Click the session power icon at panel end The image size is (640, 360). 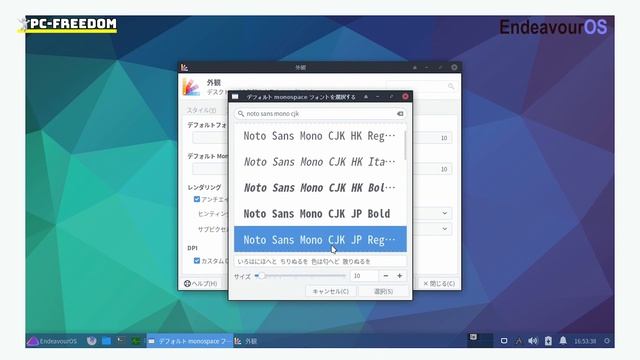607,341
